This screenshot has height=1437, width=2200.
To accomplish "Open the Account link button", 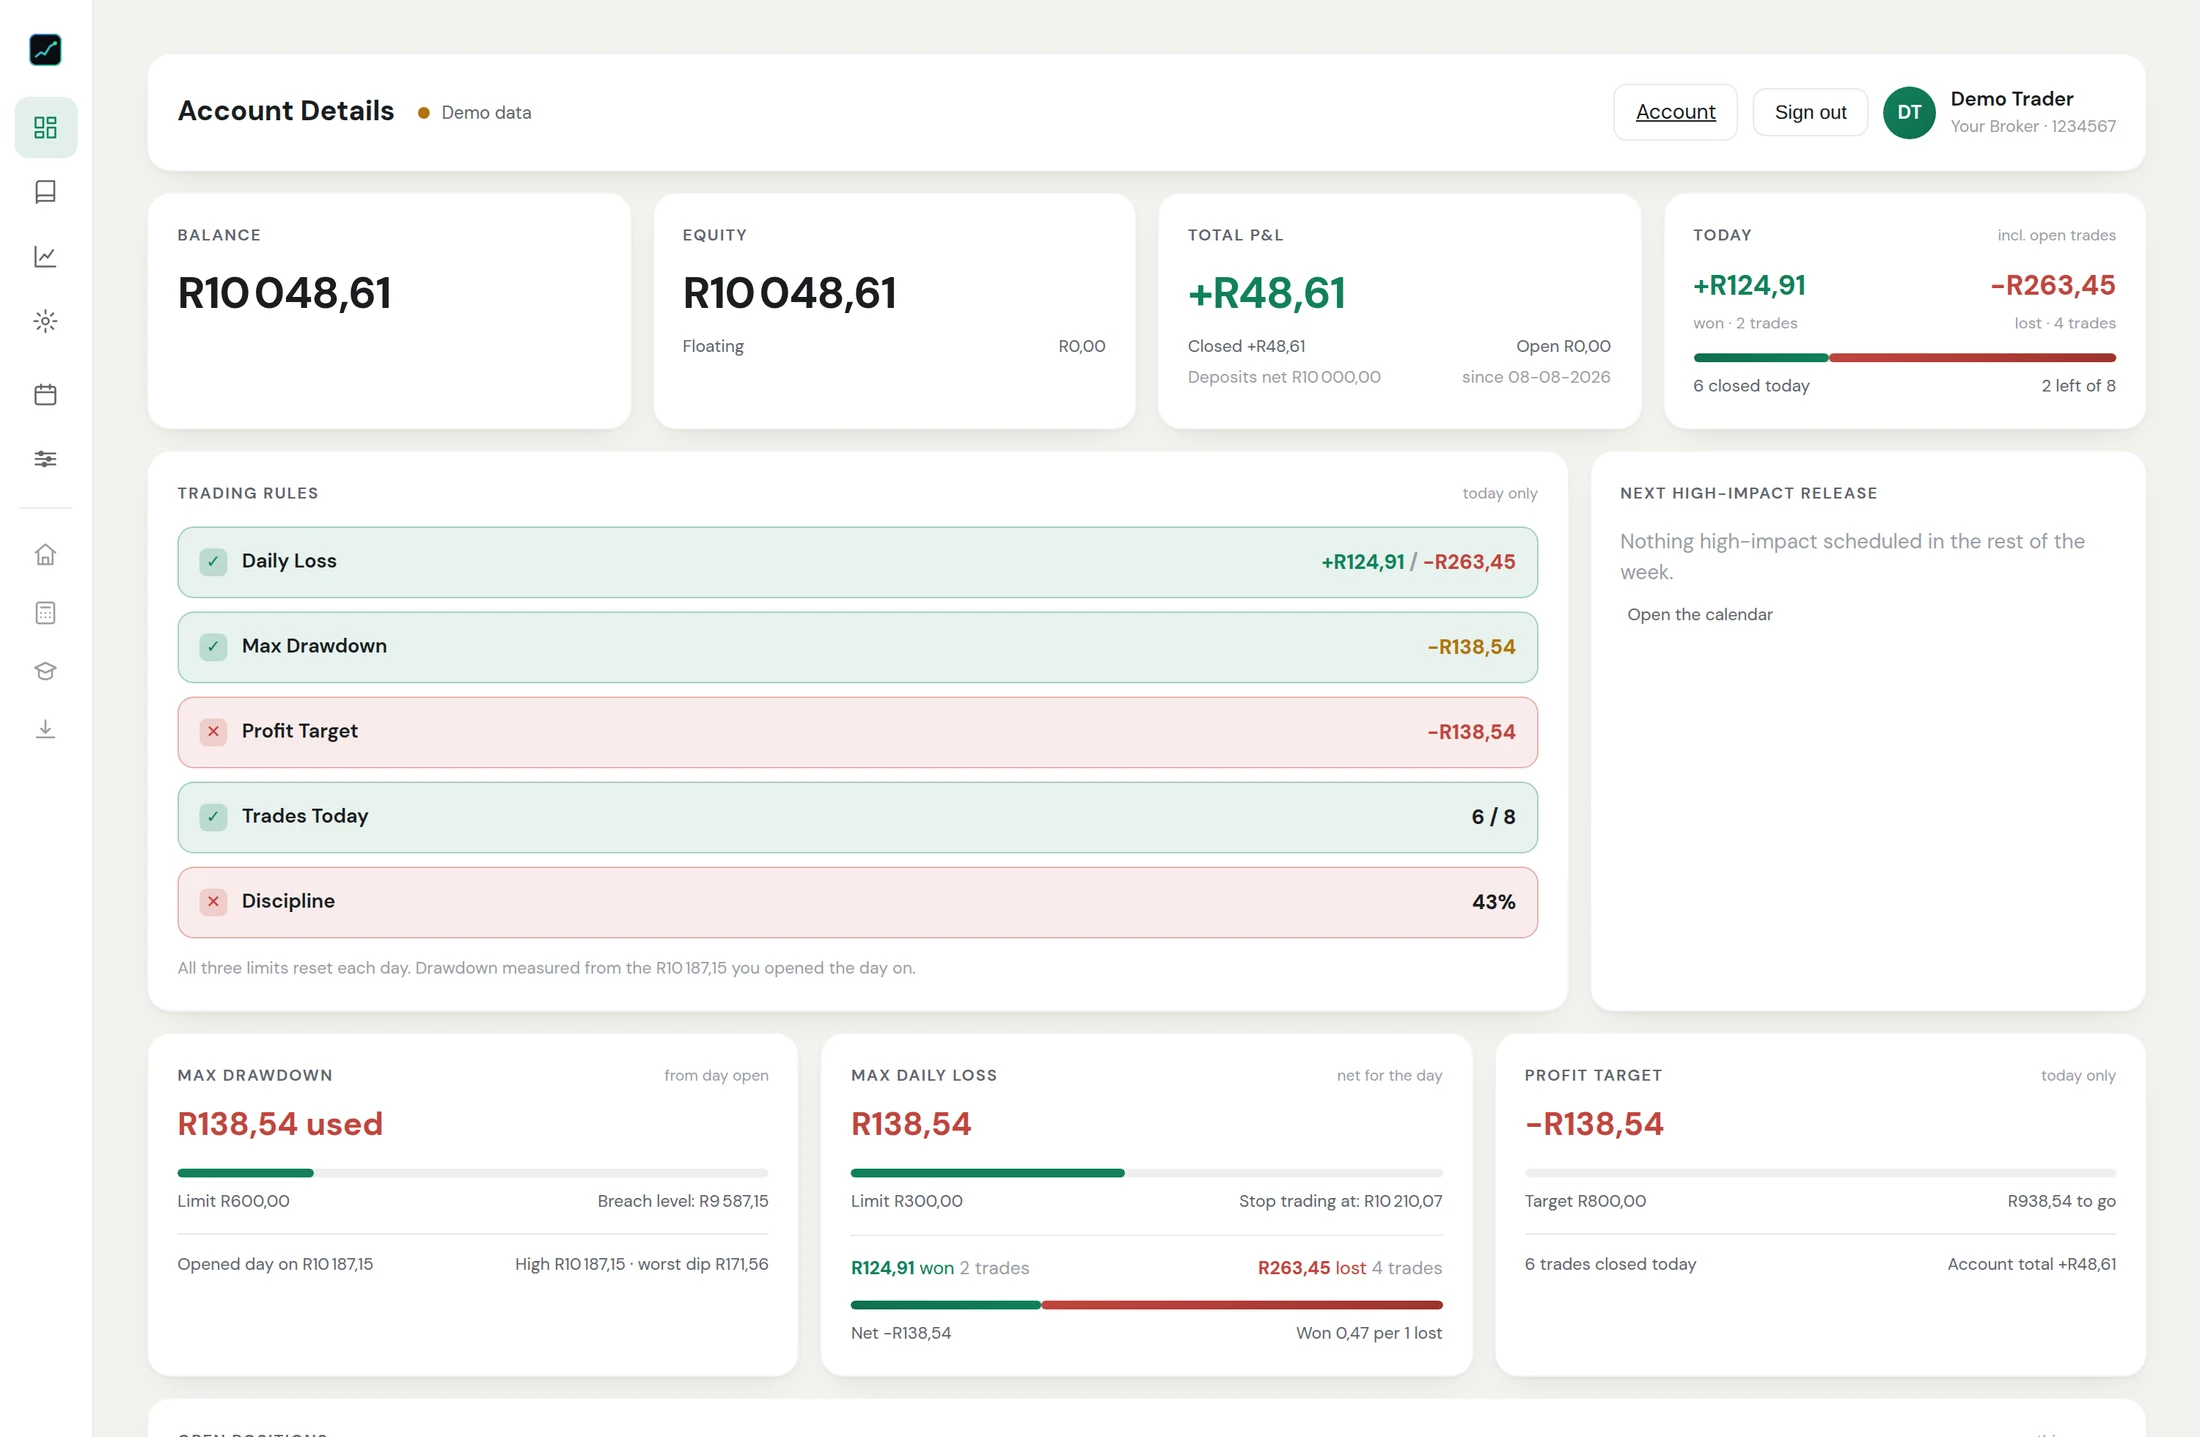I will 1675,112.
